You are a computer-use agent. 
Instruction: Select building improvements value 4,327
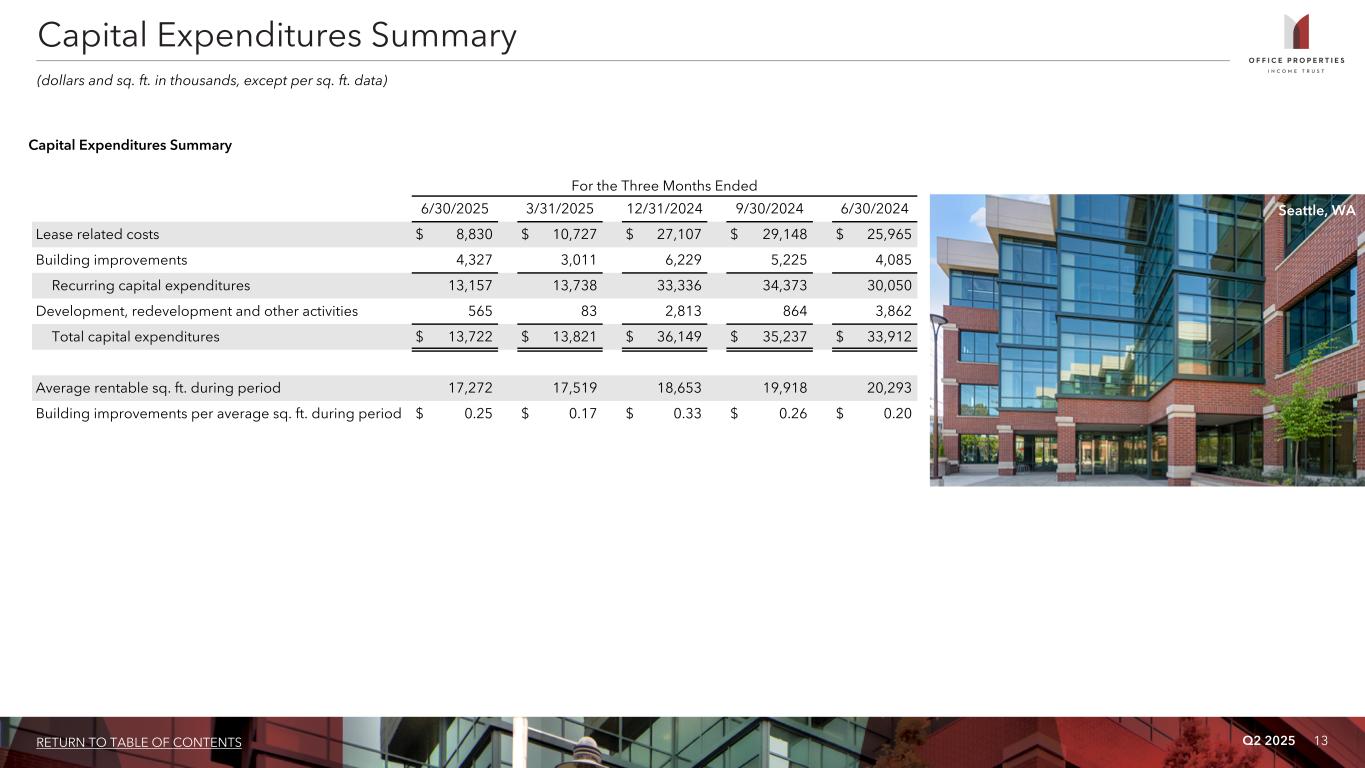pos(474,260)
